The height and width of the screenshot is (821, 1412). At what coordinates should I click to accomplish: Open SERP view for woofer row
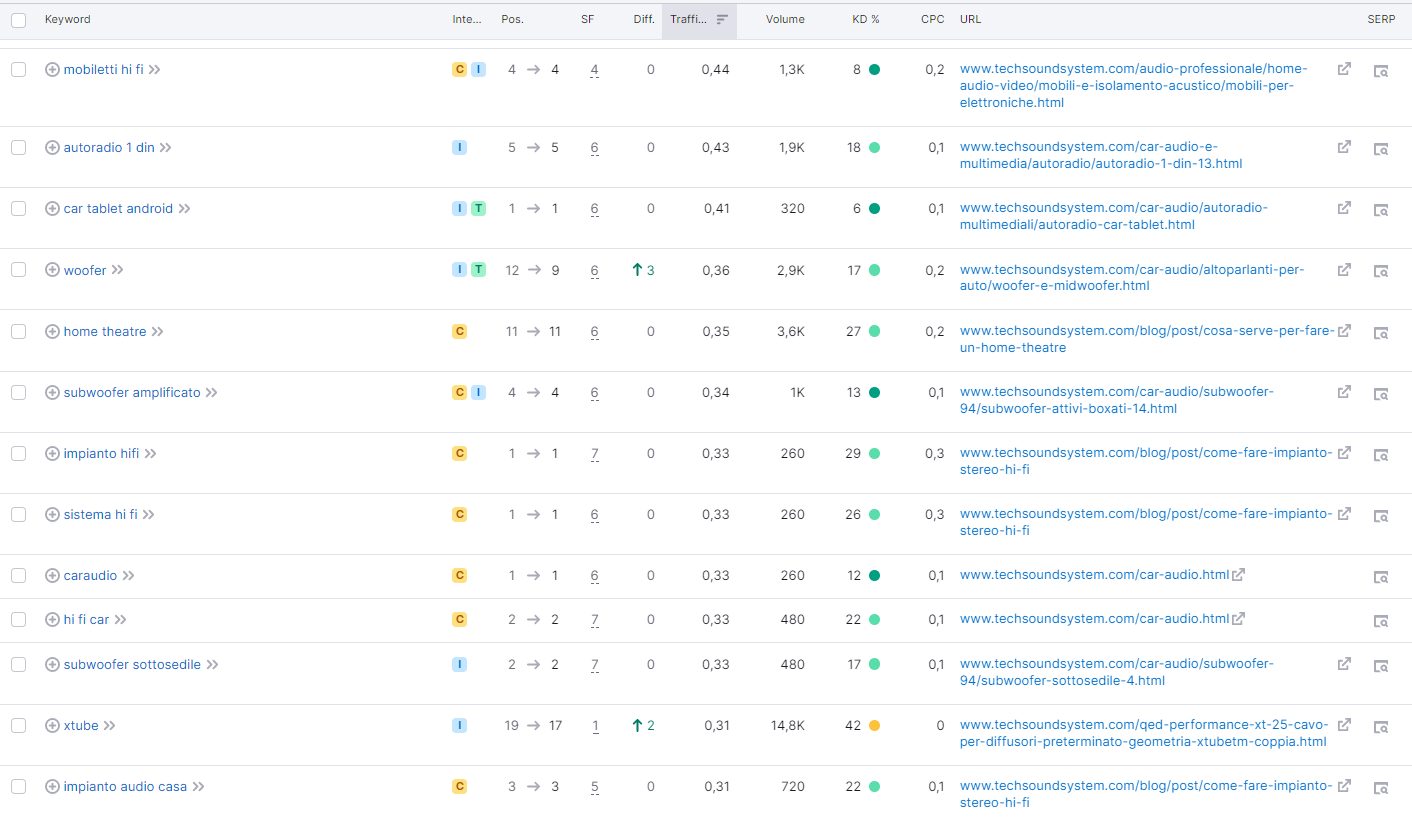[1380, 271]
